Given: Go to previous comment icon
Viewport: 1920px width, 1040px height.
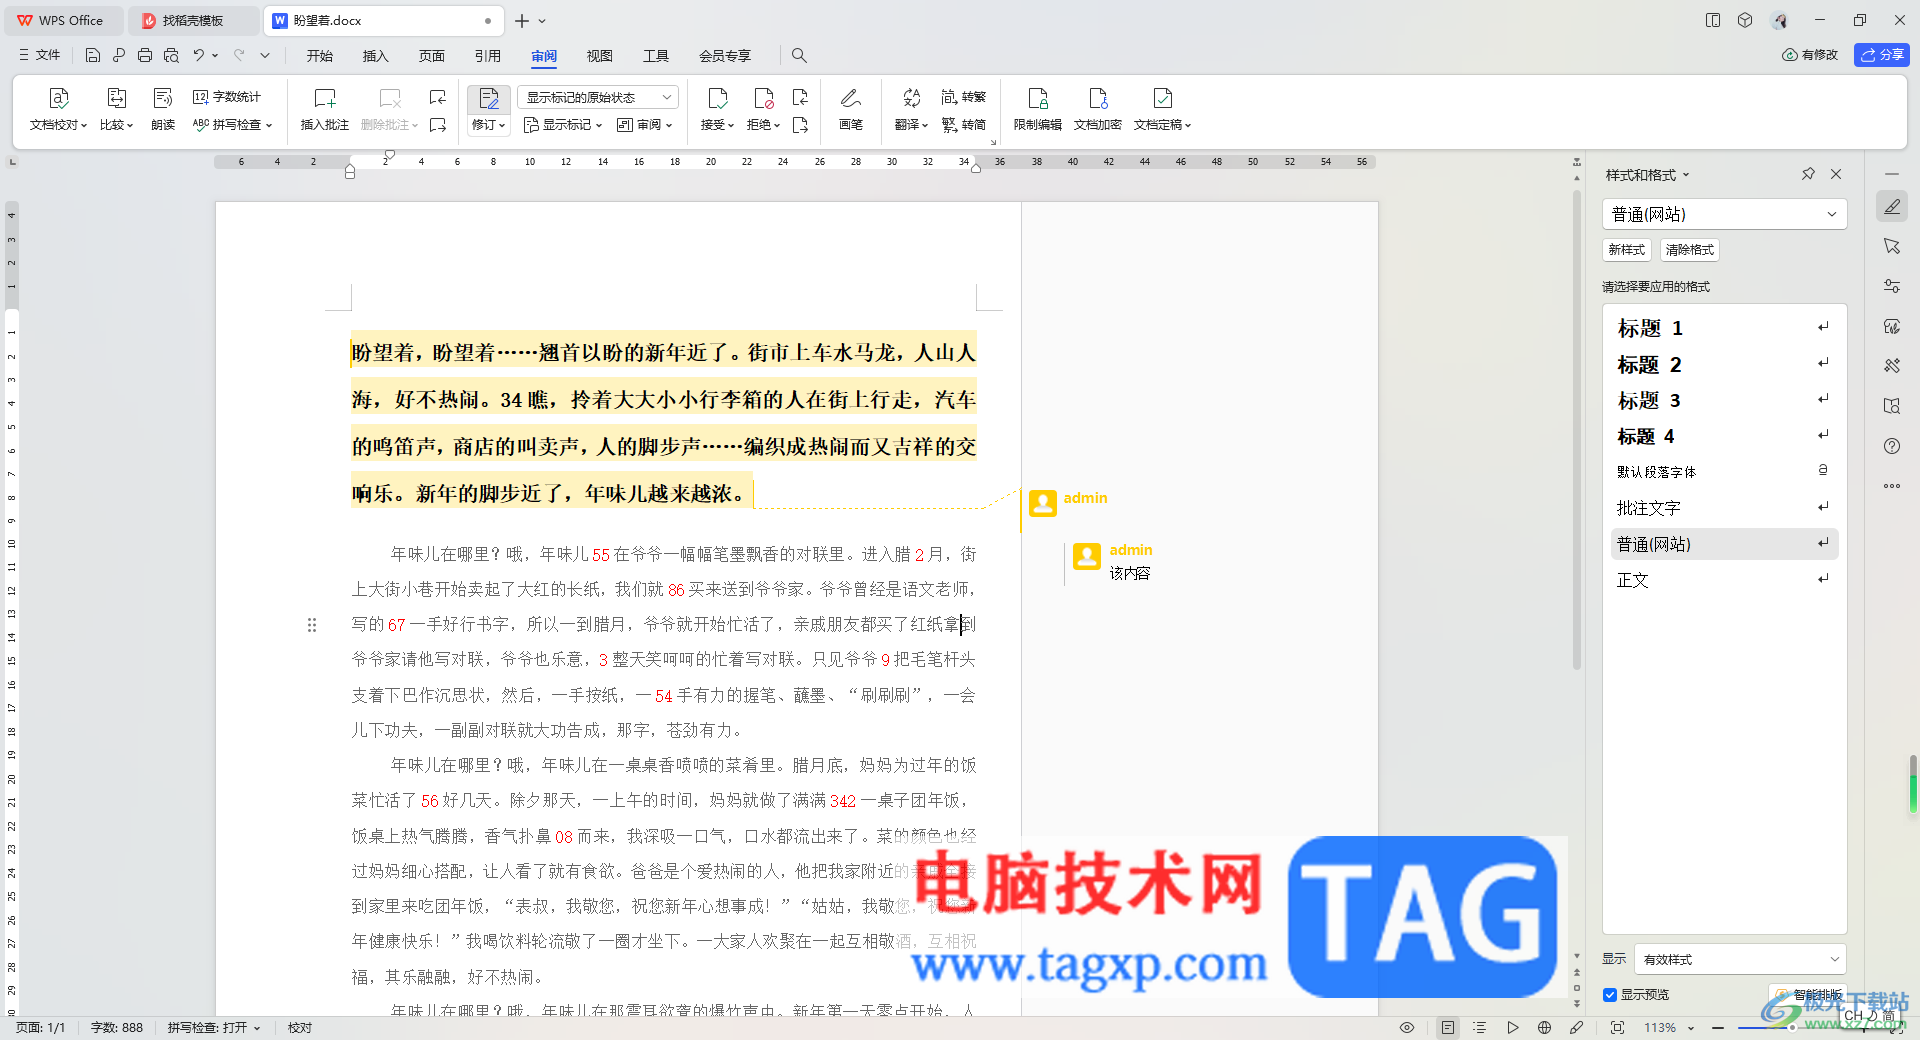Looking at the screenshot, I should coord(438,97).
